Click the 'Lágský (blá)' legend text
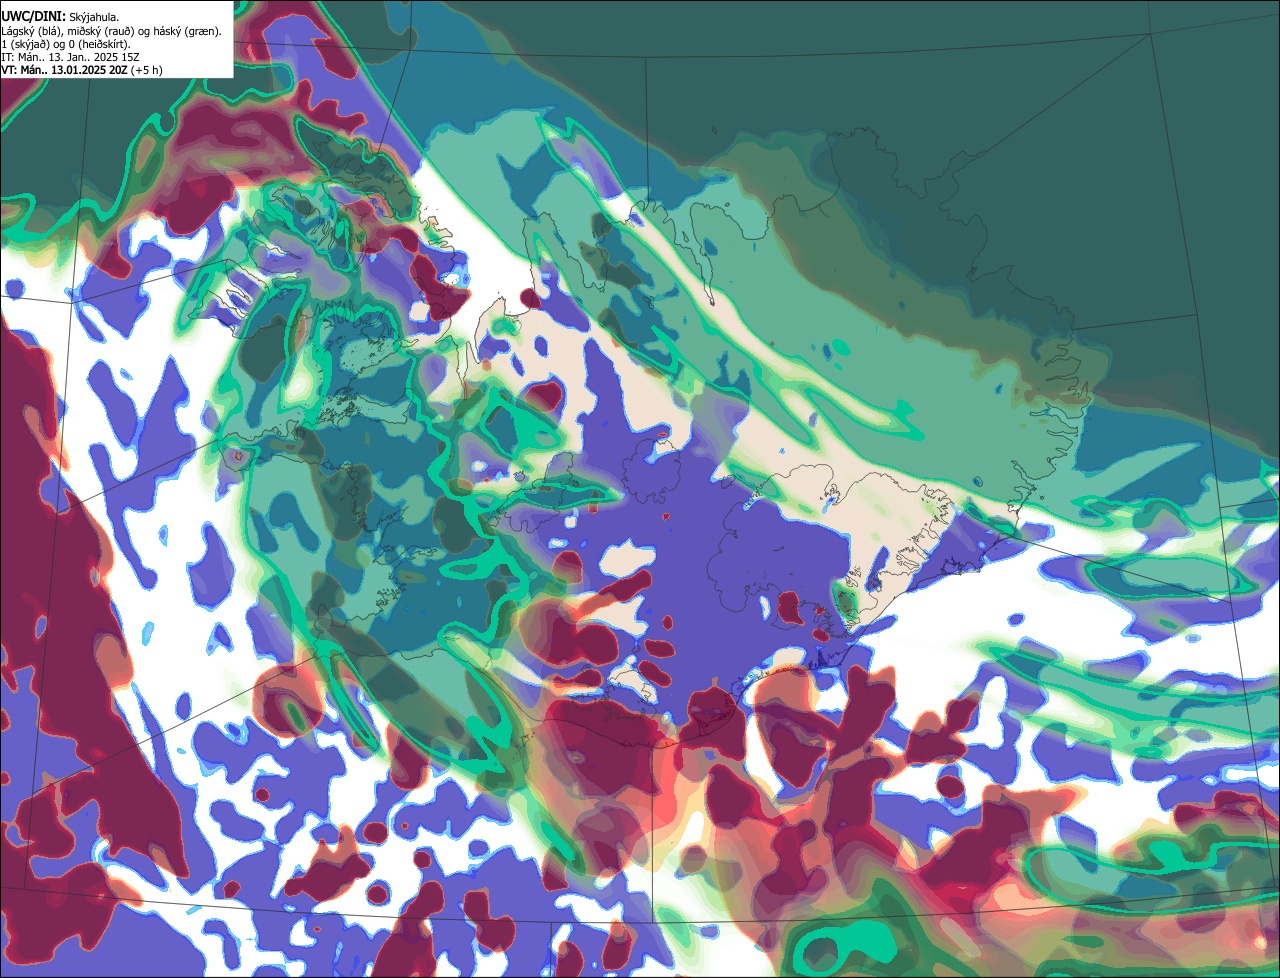1280x978 pixels. click(x=31, y=32)
